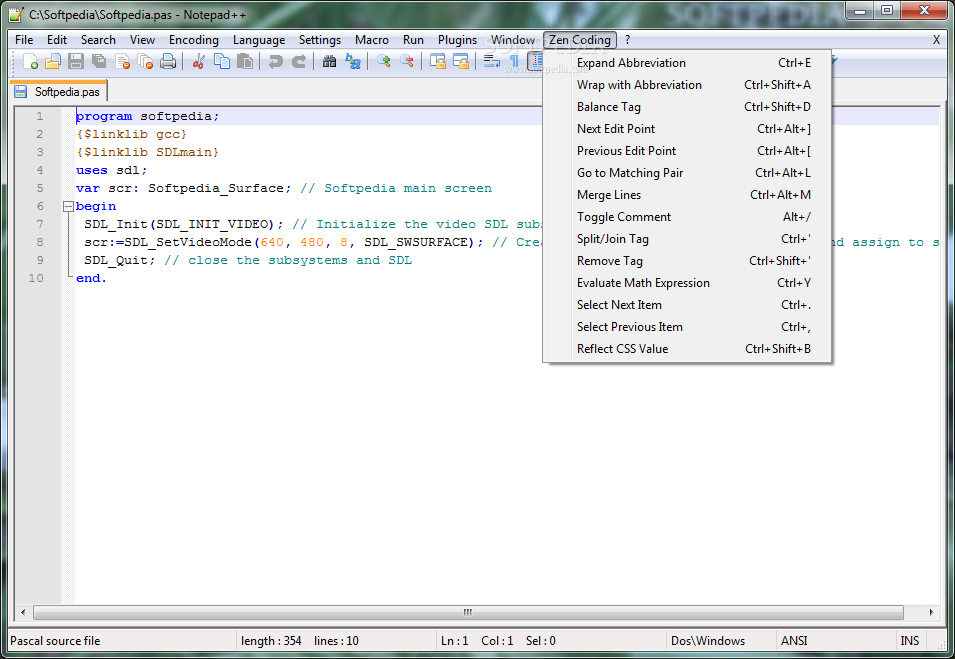Click the Synchronize Vertical Scrolling icon

click(x=437, y=62)
